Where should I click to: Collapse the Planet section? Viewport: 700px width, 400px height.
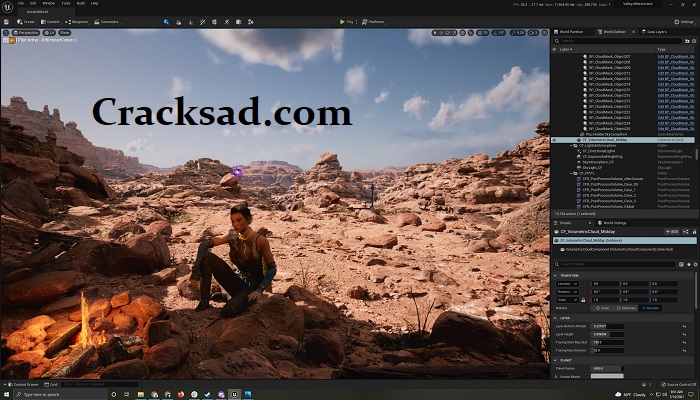click(x=555, y=360)
